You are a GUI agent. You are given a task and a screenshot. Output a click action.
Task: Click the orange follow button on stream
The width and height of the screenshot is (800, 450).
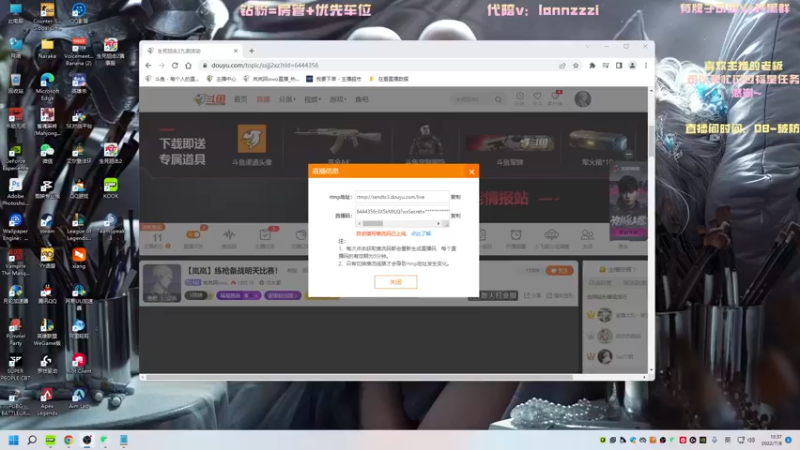(559, 270)
